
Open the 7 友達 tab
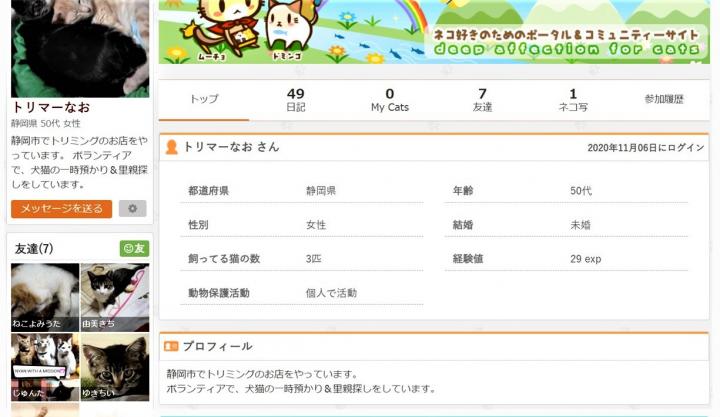[482, 100]
